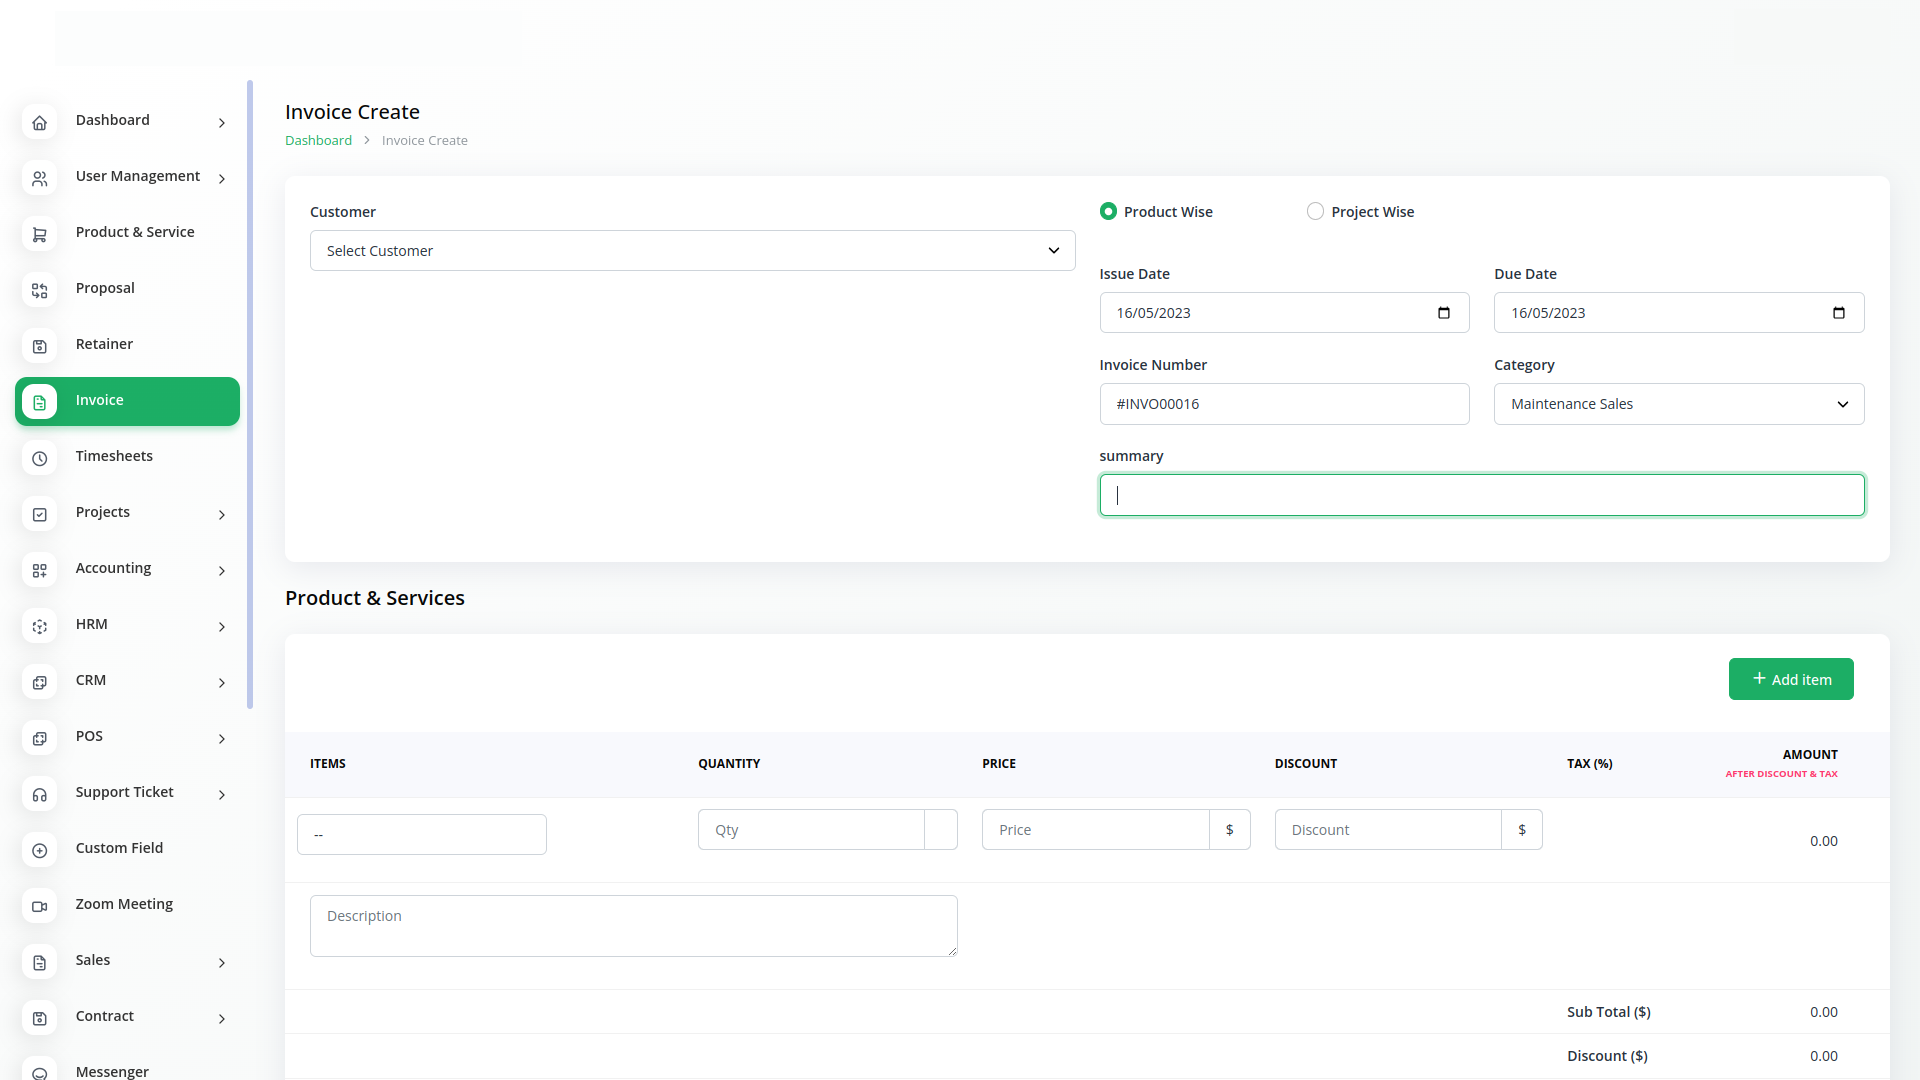Viewport: 1920px width, 1080px height.
Task: Click the User Management people icon
Action: [39, 178]
